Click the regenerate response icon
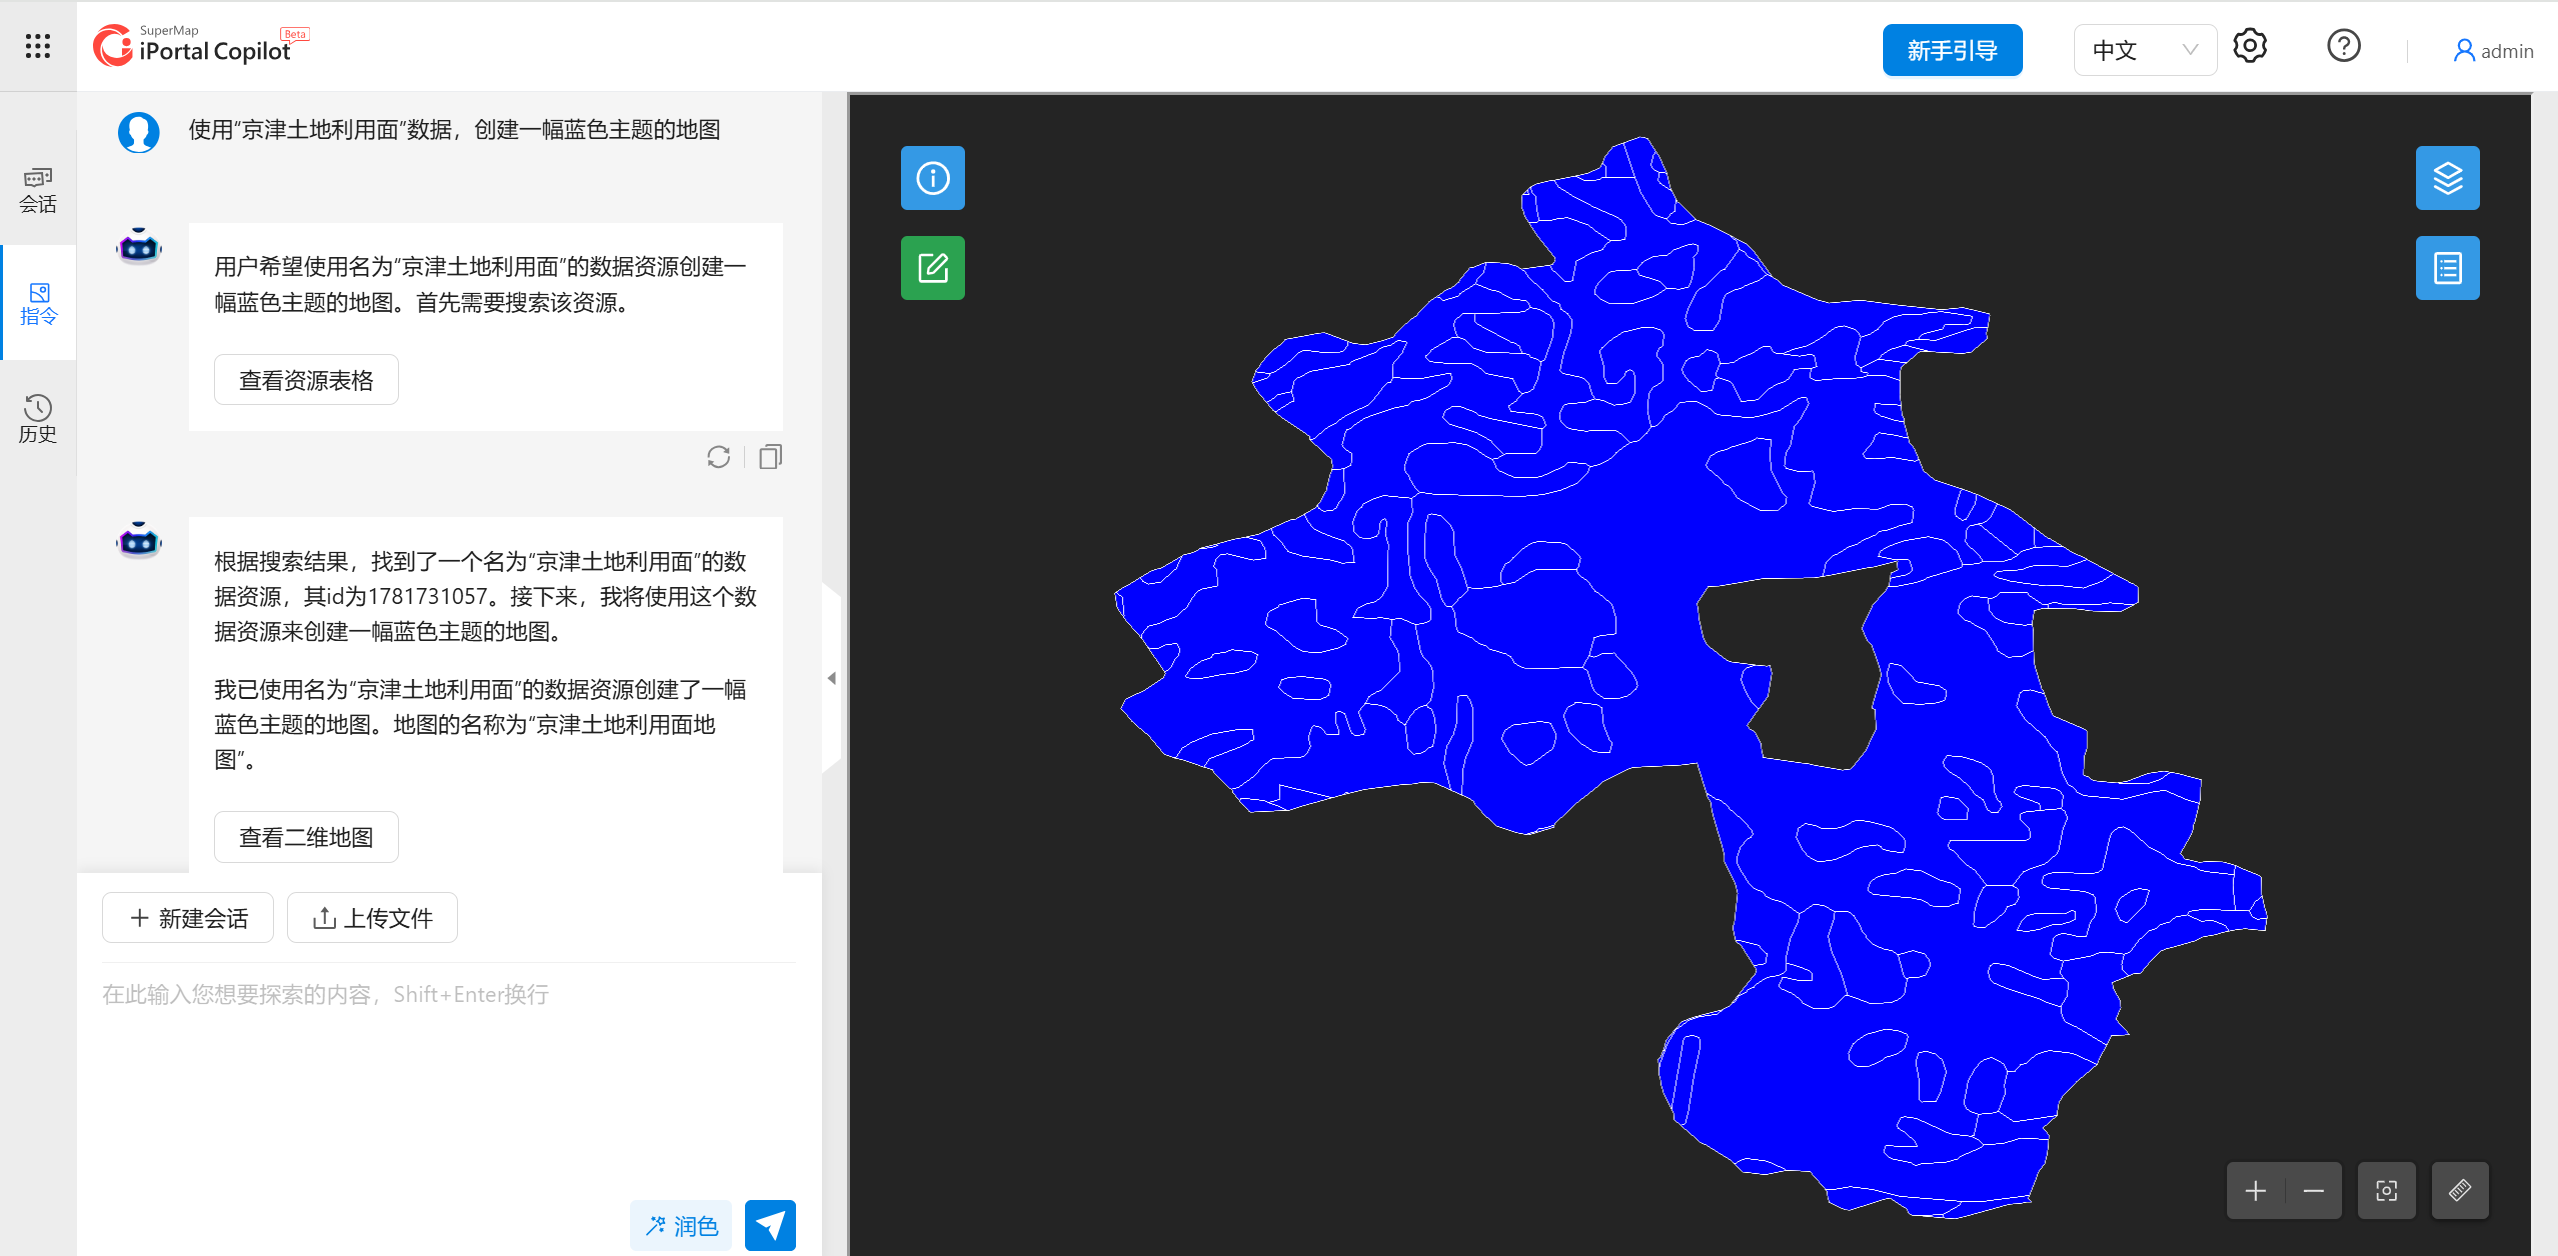Image resolution: width=2558 pixels, height=1256 pixels. (718, 457)
